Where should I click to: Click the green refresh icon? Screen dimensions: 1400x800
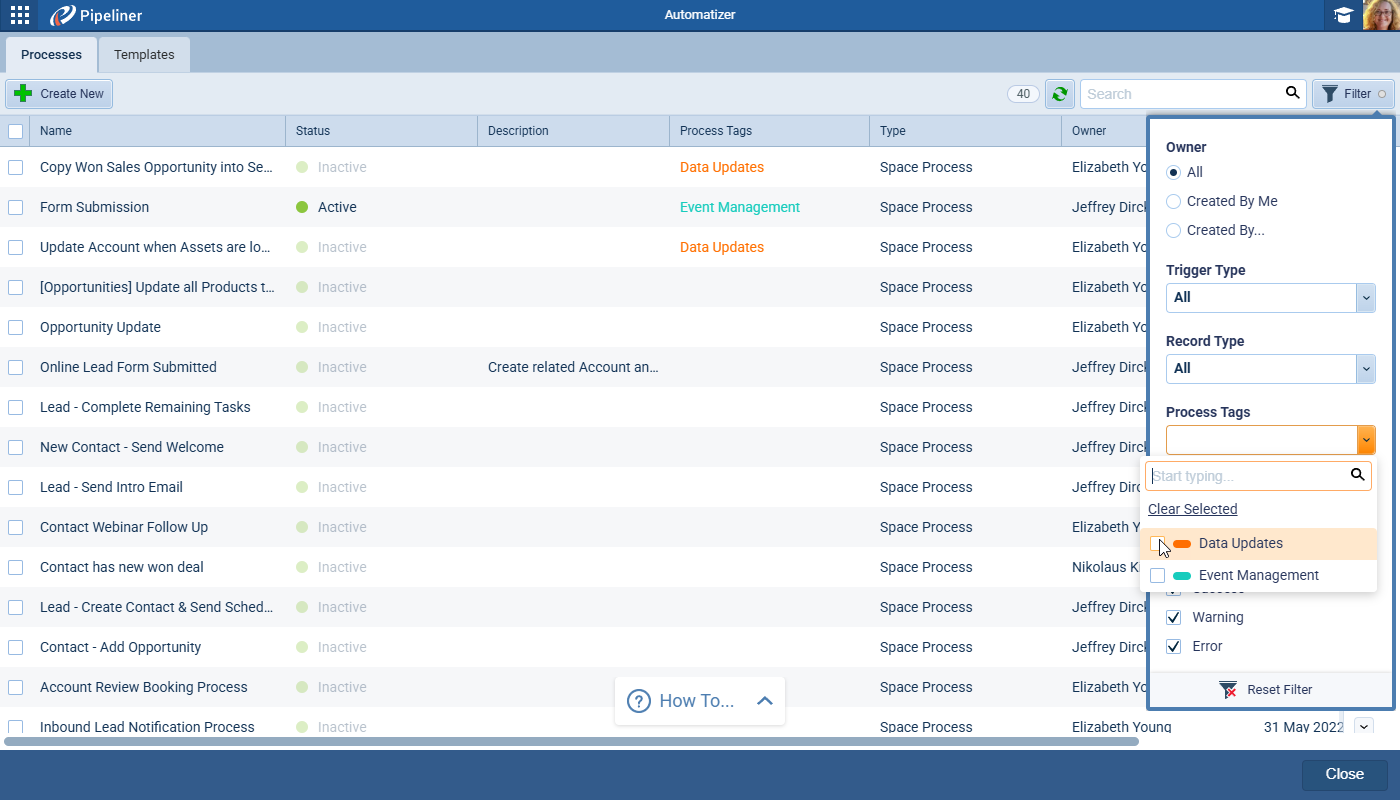click(1059, 94)
